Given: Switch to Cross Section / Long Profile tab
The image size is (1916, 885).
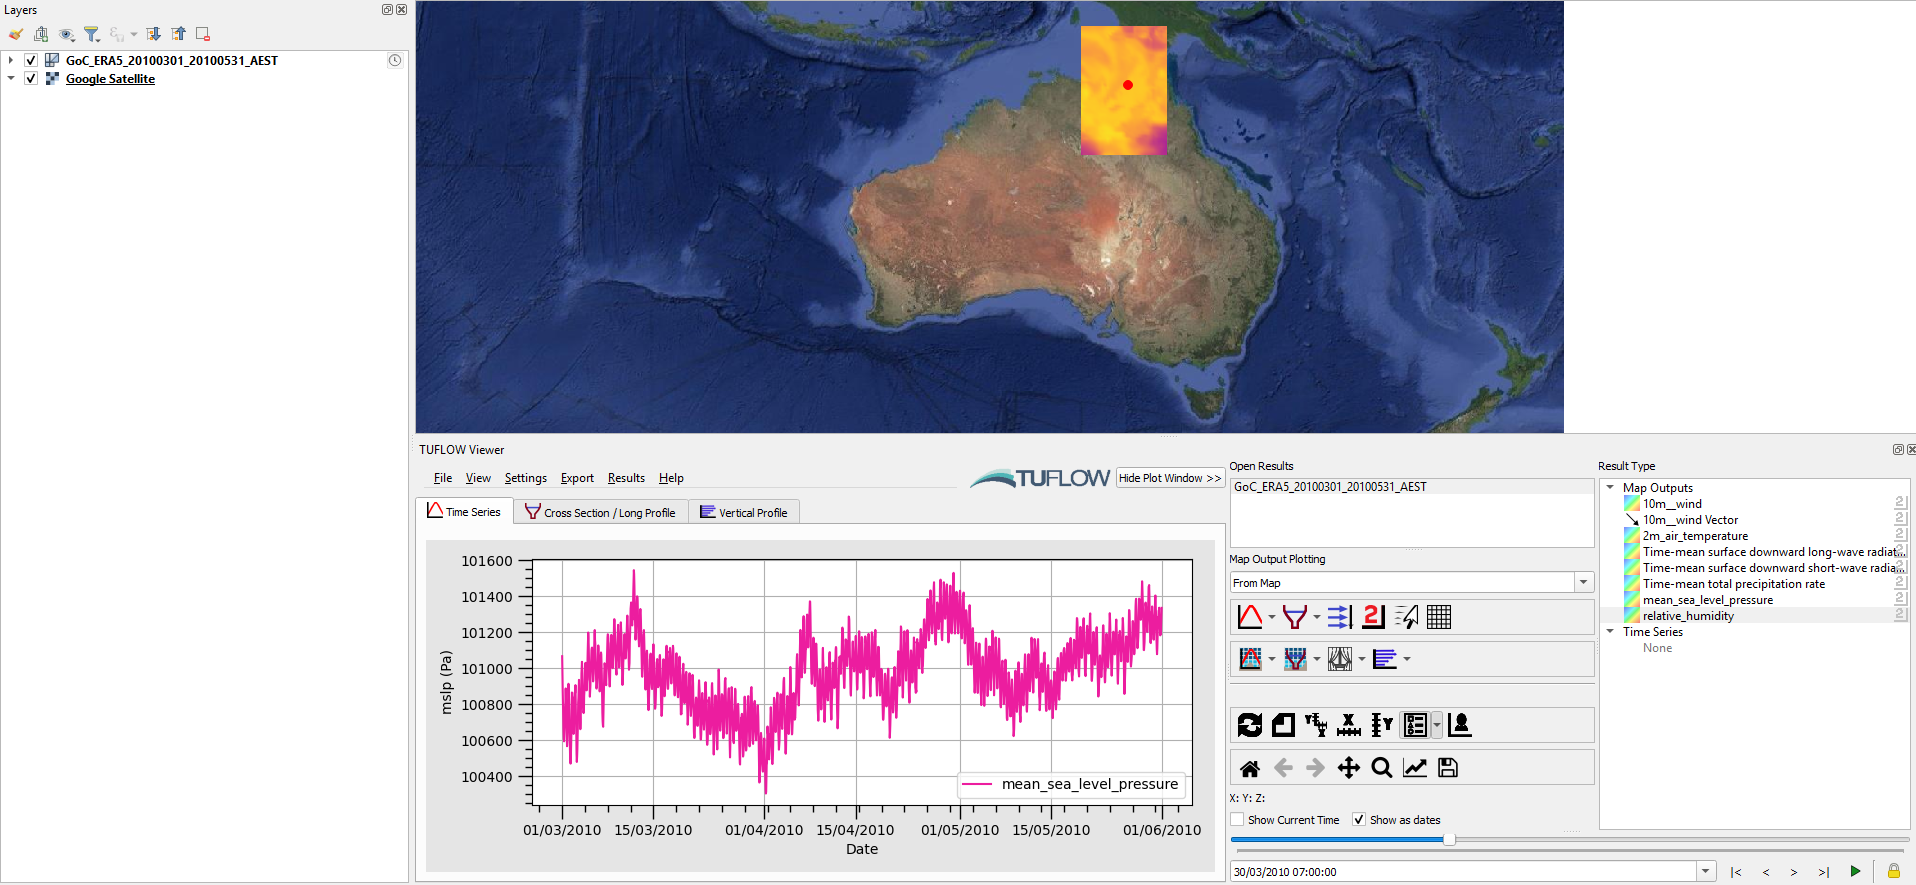Looking at the screenshot, I should (x=600, y=512).
